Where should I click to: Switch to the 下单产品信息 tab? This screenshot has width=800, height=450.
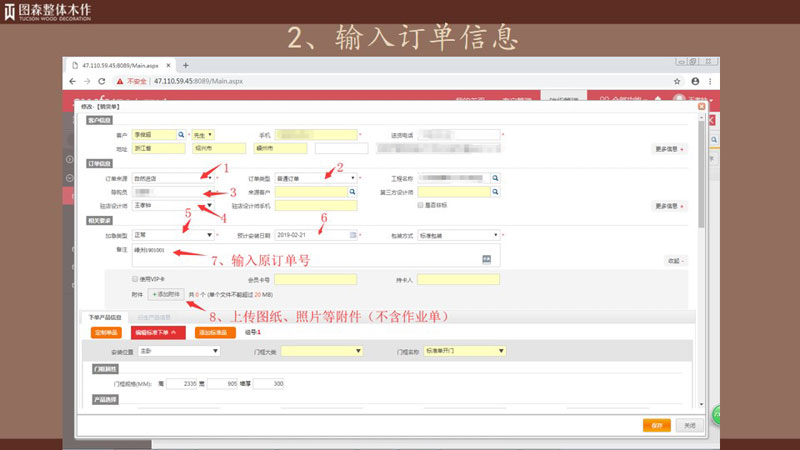tap(104, 316)
